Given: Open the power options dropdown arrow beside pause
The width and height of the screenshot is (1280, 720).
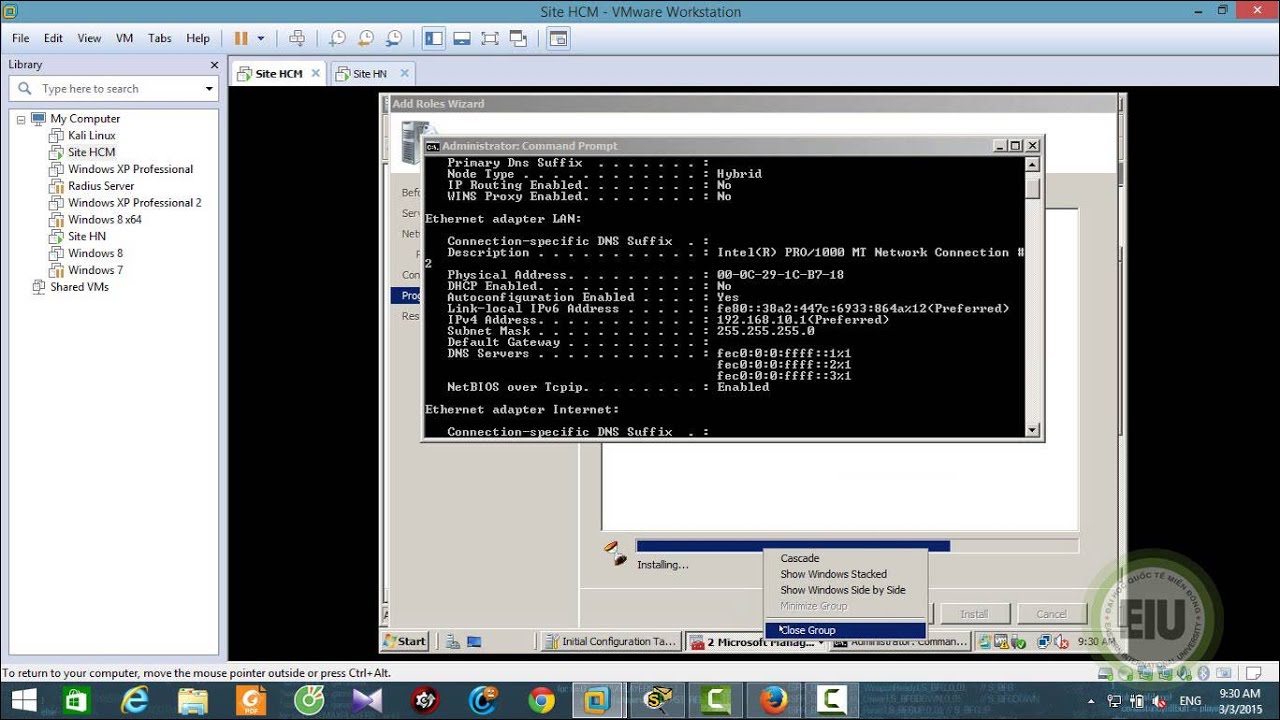Looking at the screenshot, I should point(261,38).
